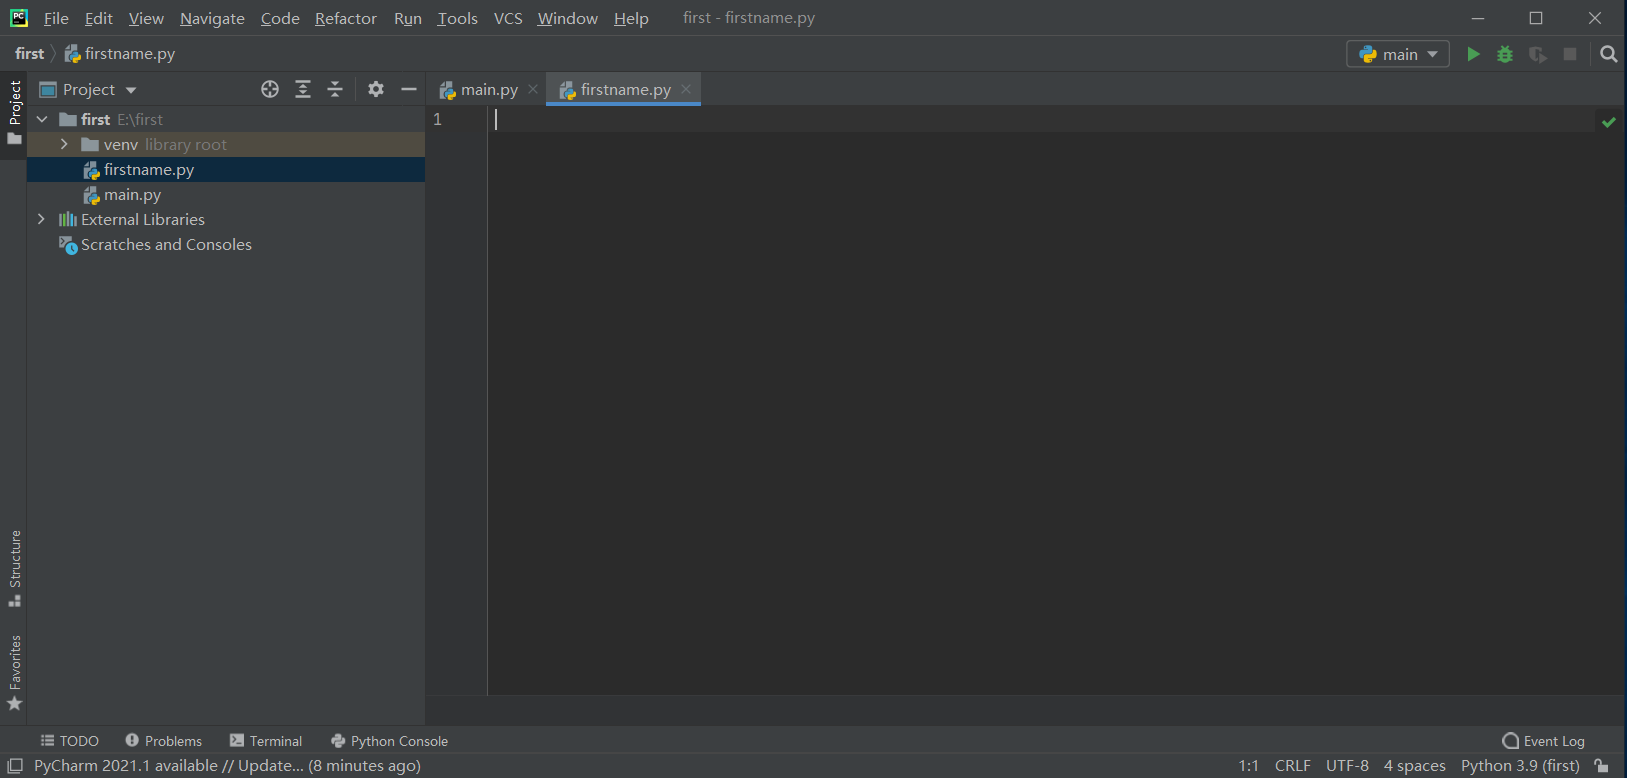Click line number 1 in editor gutter
This screenshot has height=778, width=1627.
point(437,119)
